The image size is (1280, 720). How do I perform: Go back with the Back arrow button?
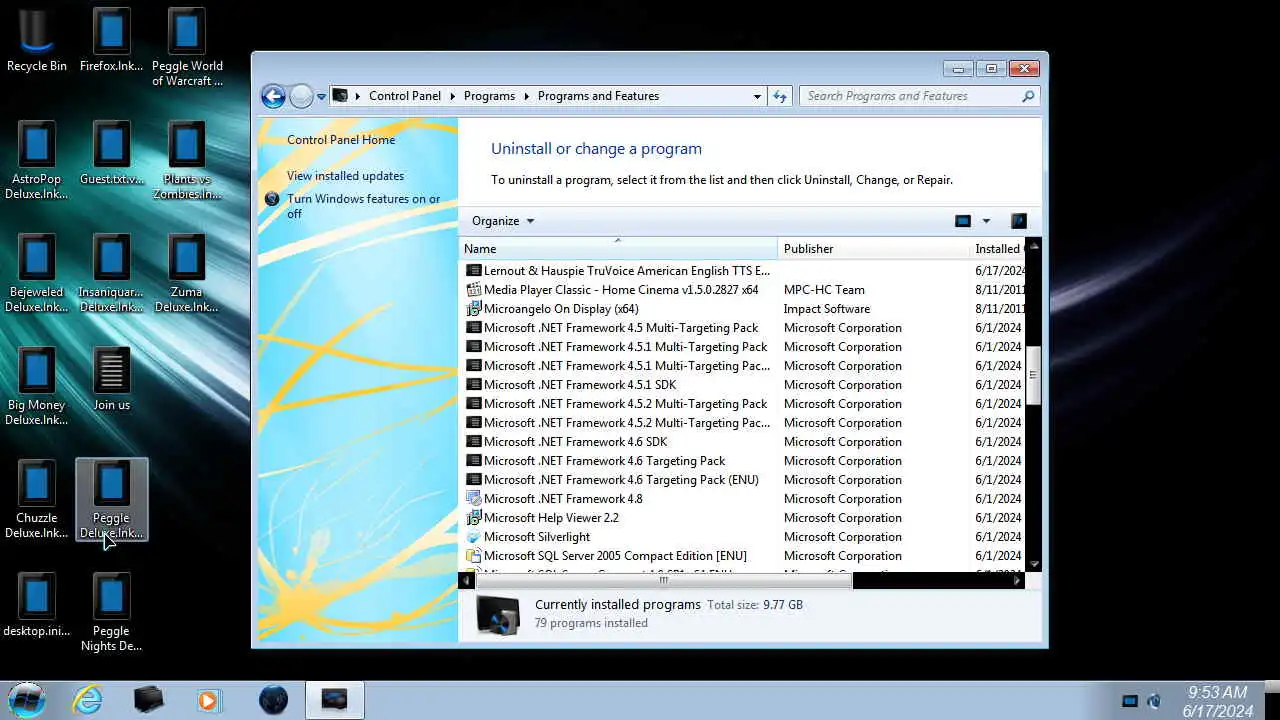coord(273,96)
